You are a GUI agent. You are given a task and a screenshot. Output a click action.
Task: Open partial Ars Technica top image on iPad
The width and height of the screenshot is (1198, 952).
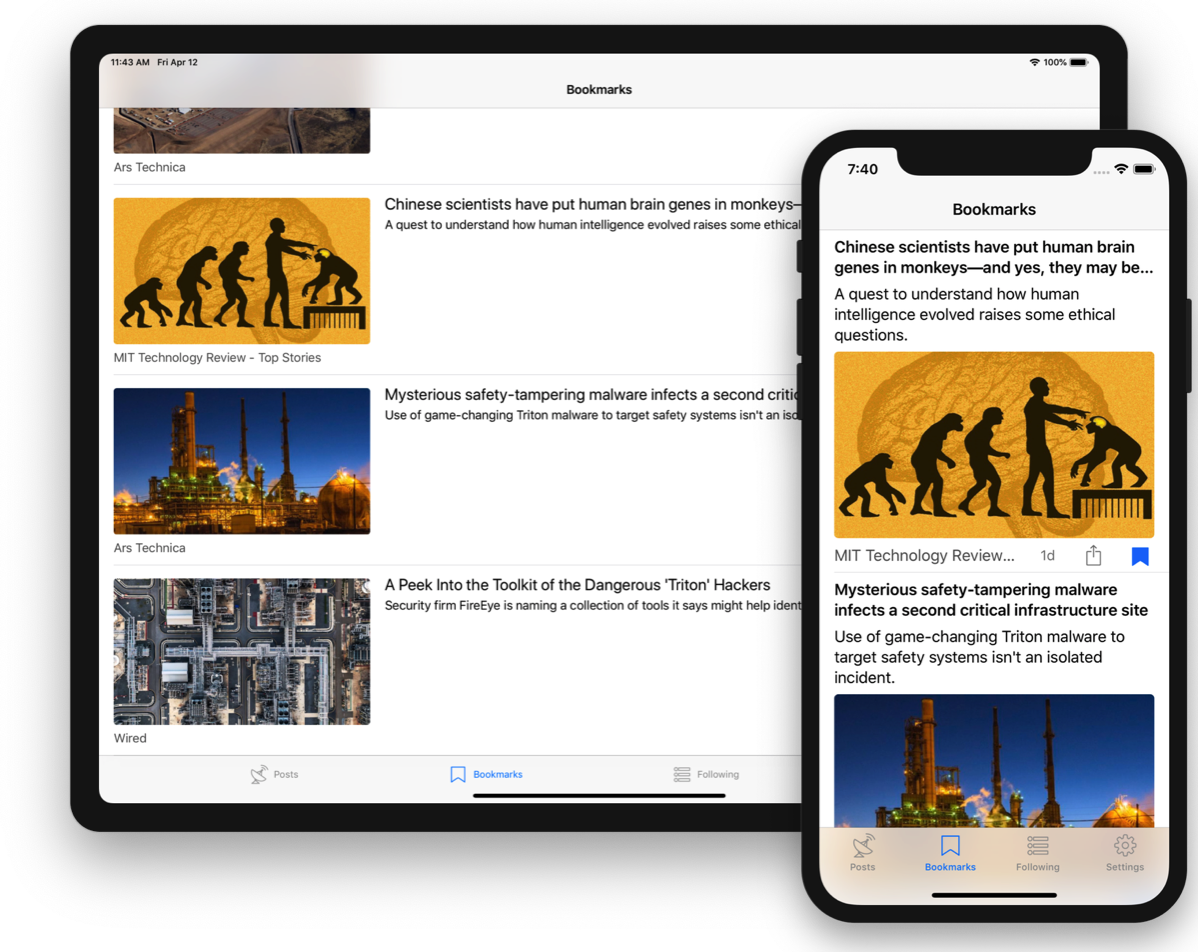click(x=241, y=131)
